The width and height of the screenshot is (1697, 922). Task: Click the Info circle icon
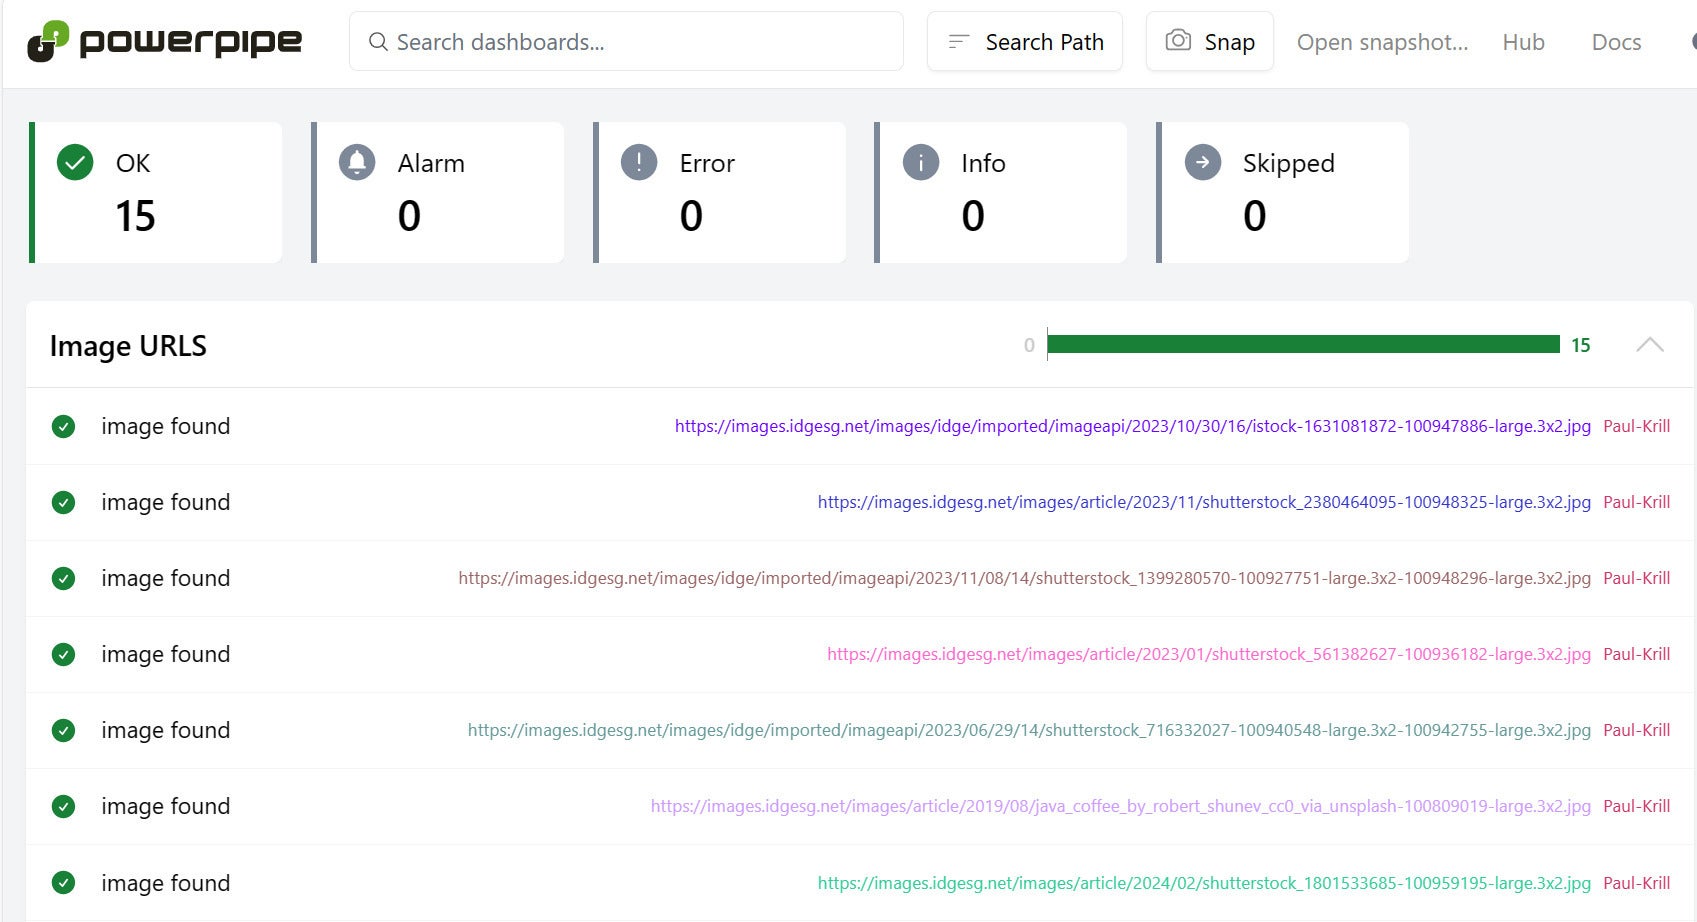pos(921,162)
